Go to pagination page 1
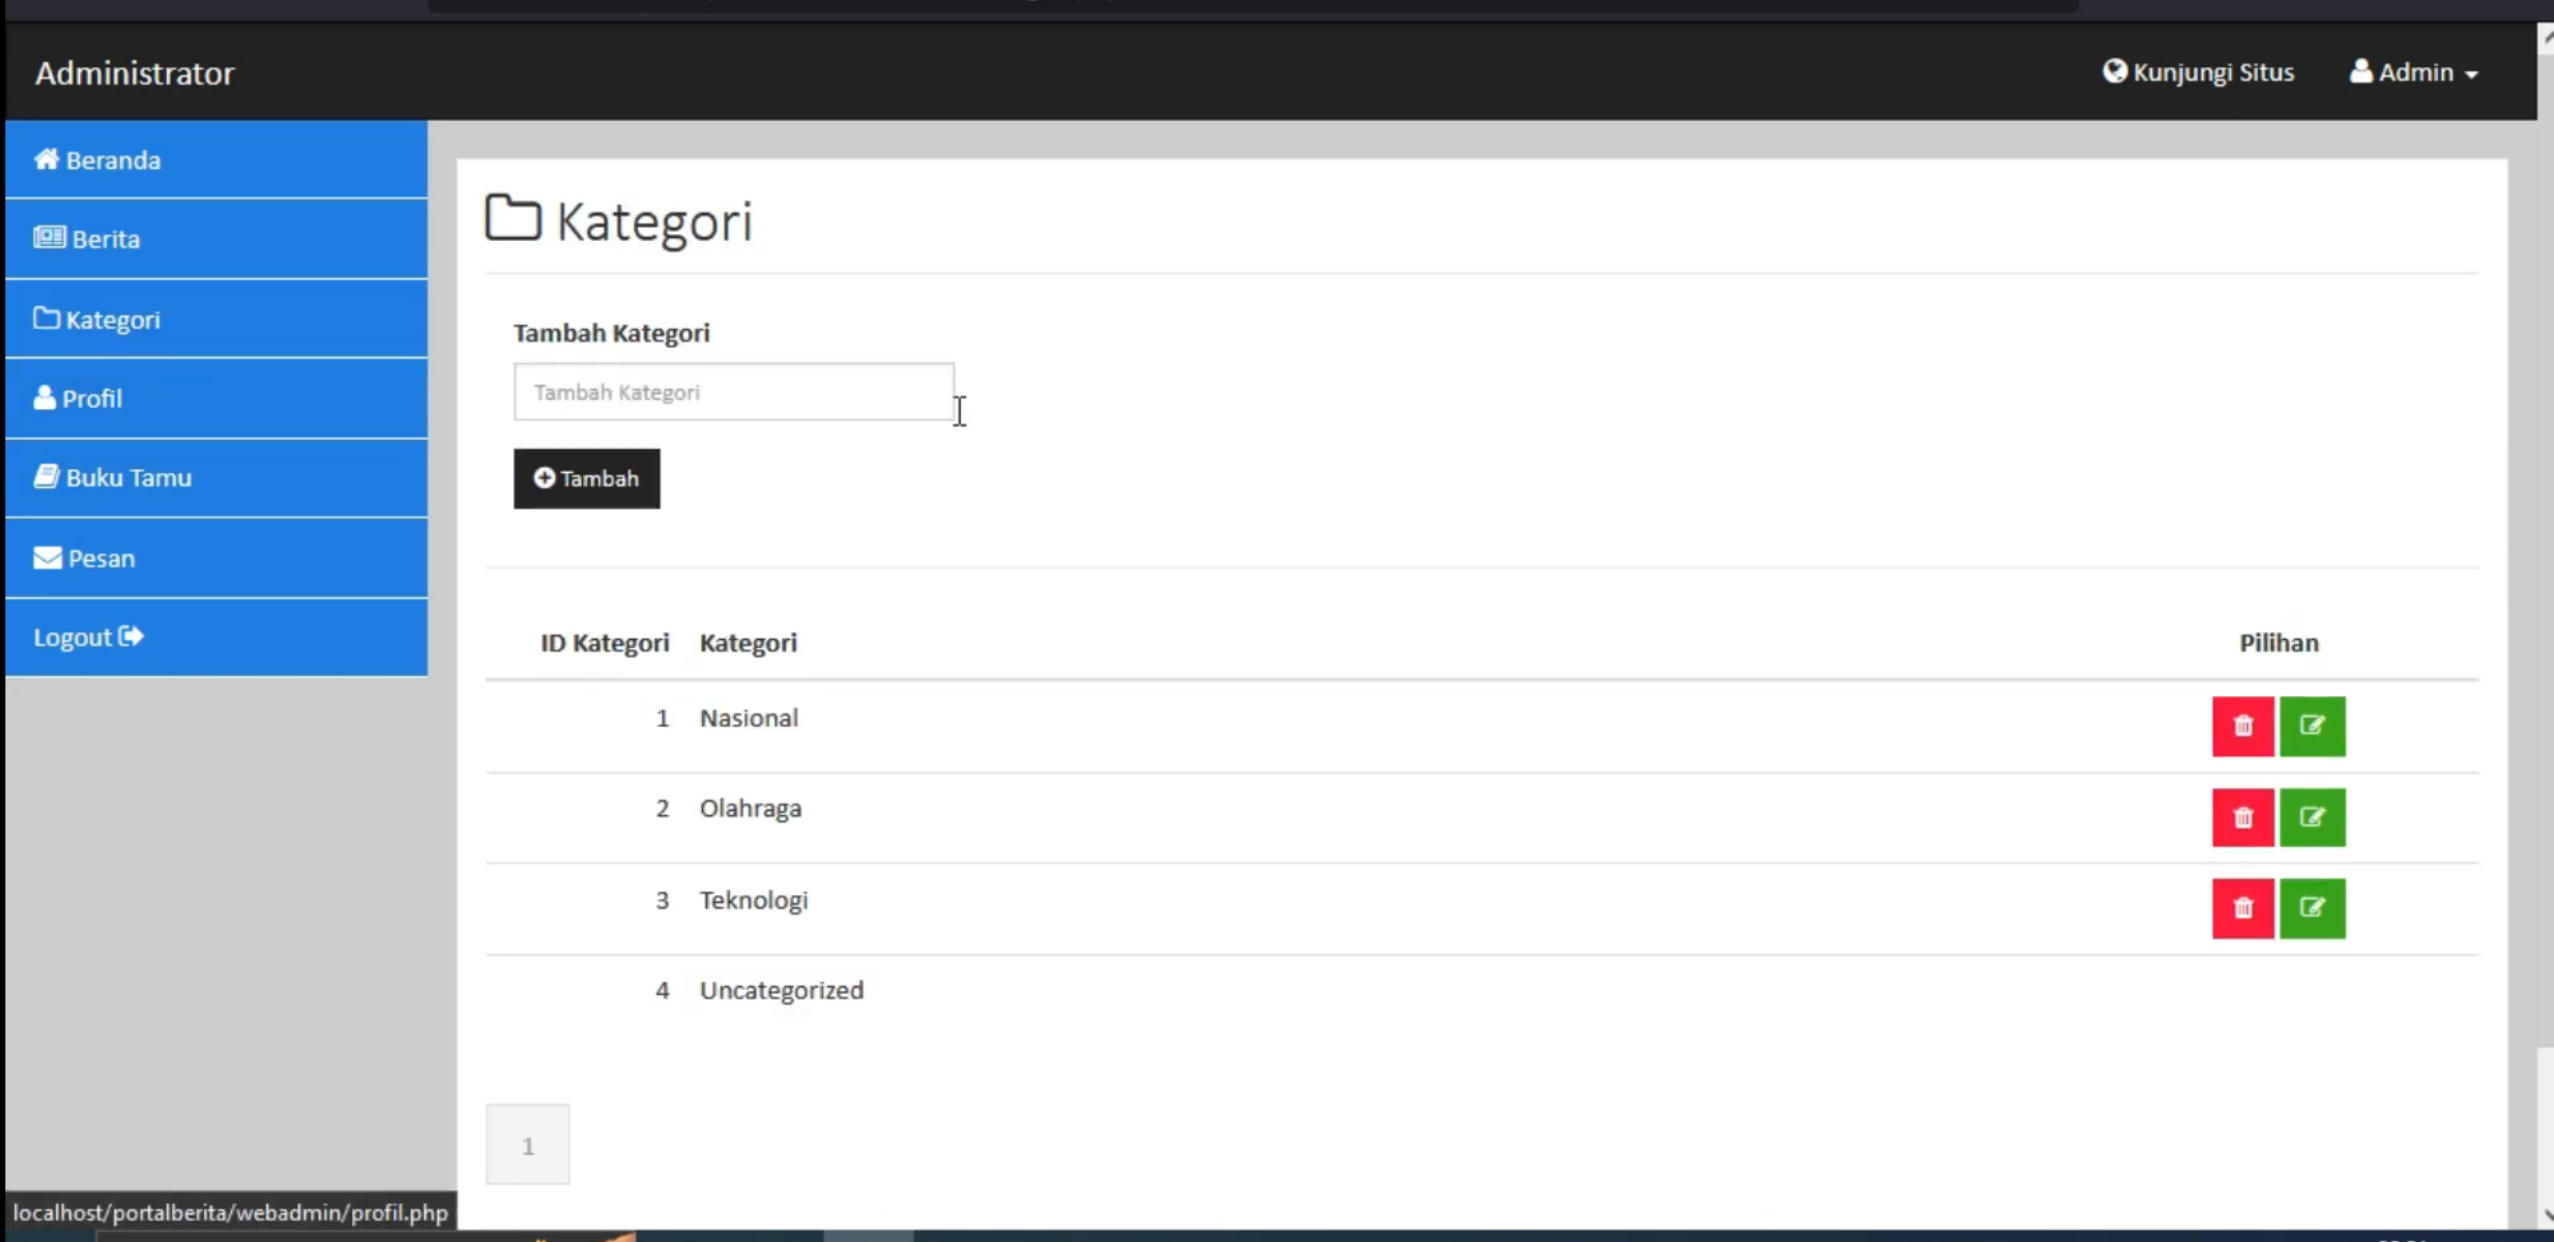The image size is (2554, 1242). pos(527,1145)
